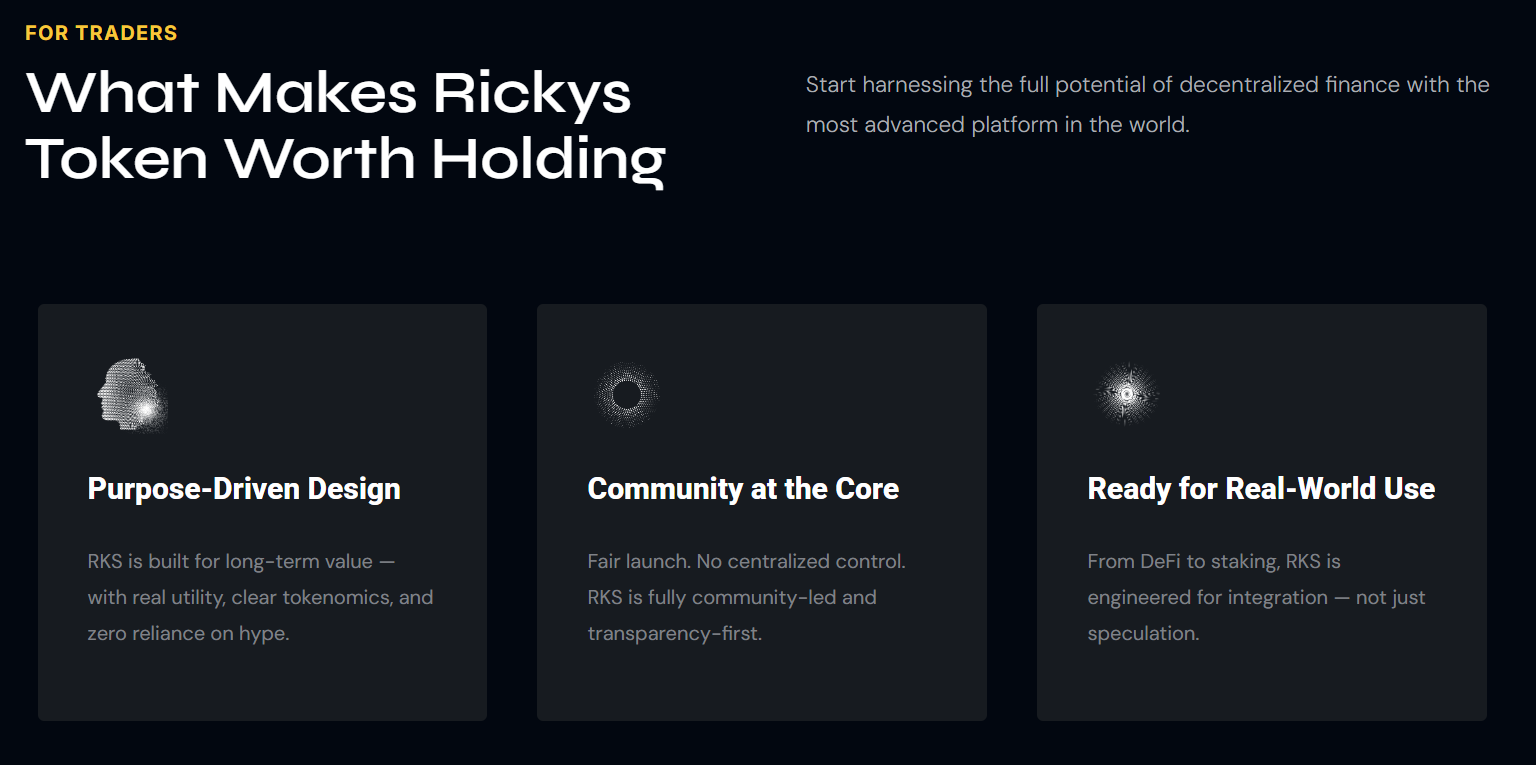
Task: Click 'with real utility, clear tokenomics' line
Action: (x=260, y=598)
